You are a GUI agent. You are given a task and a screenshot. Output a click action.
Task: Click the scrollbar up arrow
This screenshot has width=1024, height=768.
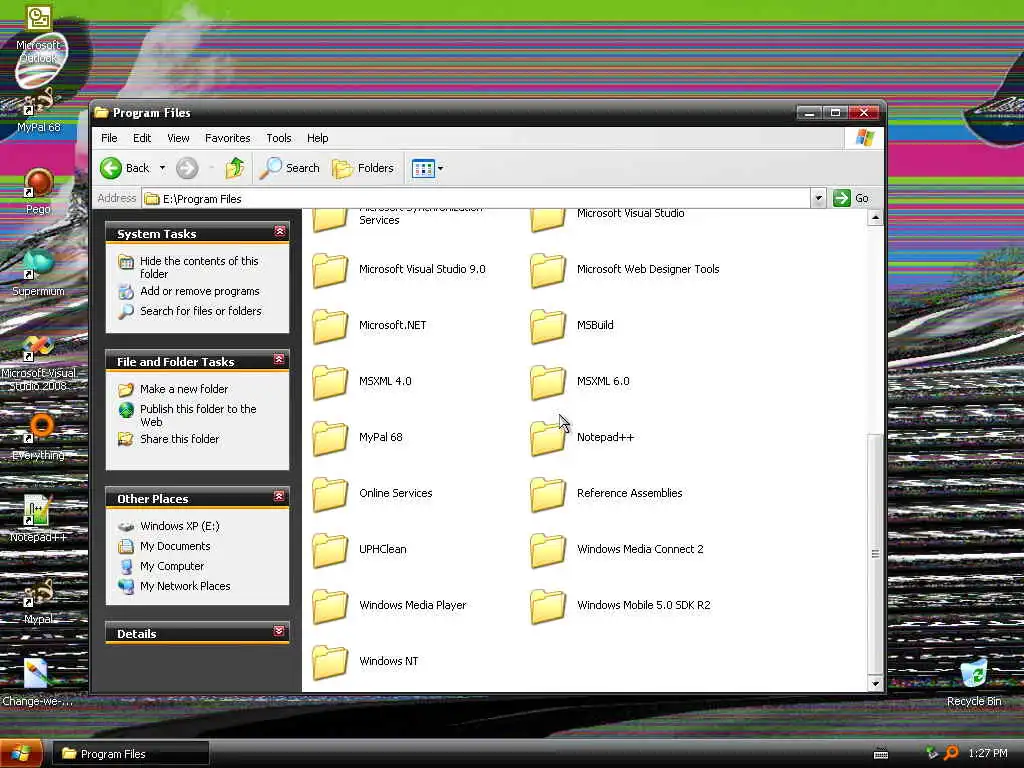(875, 217)
